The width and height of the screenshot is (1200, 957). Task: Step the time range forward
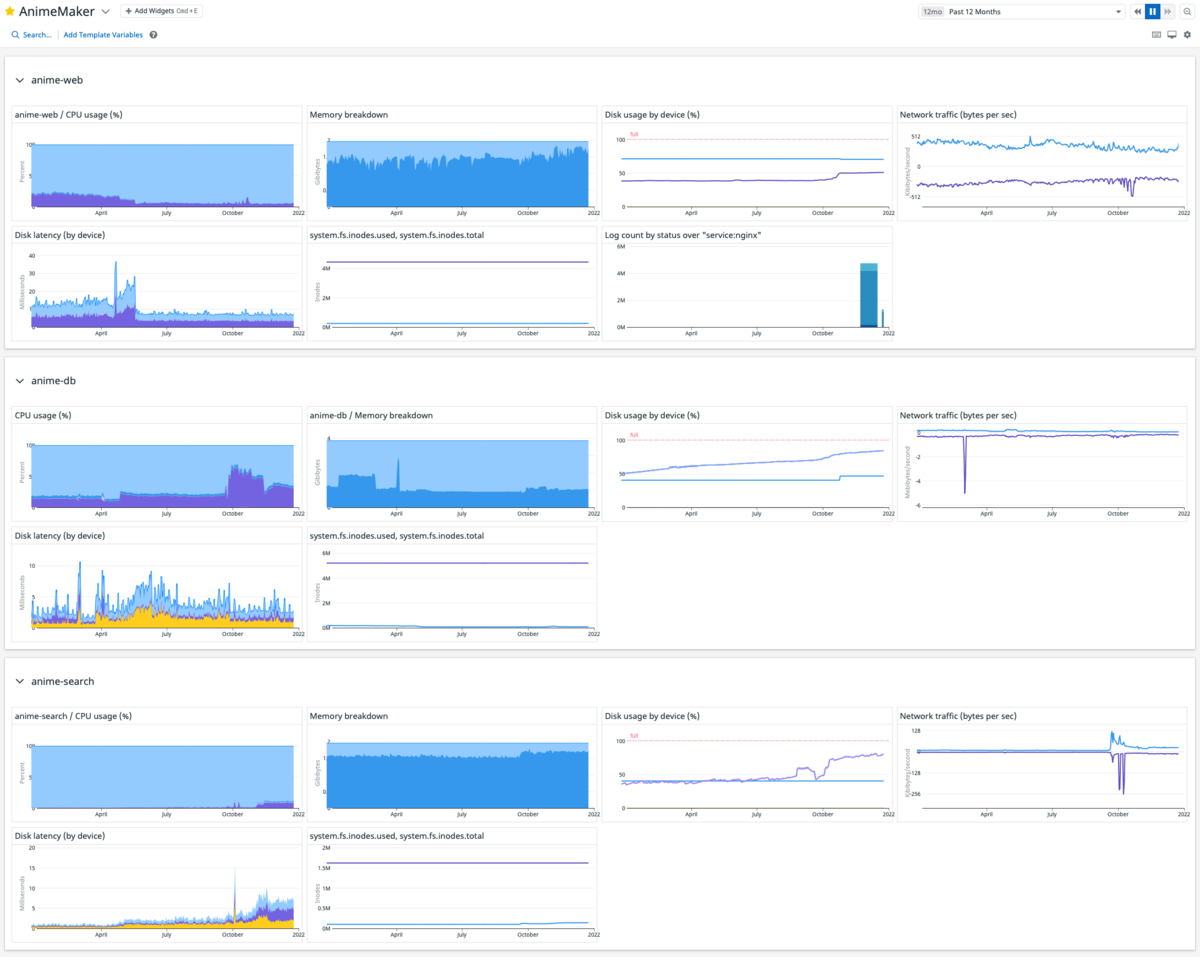point(1167,12)
